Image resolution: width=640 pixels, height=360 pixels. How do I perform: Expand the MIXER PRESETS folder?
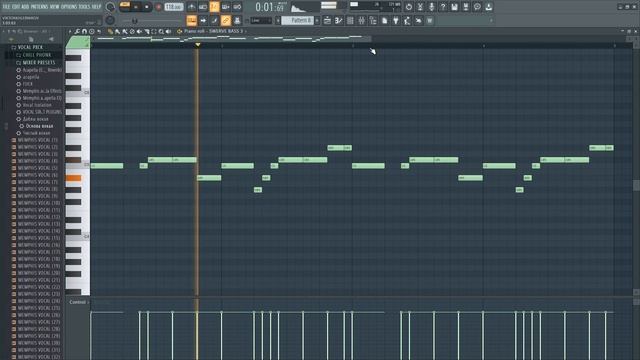pyautogui.click(x=39, y=62)
